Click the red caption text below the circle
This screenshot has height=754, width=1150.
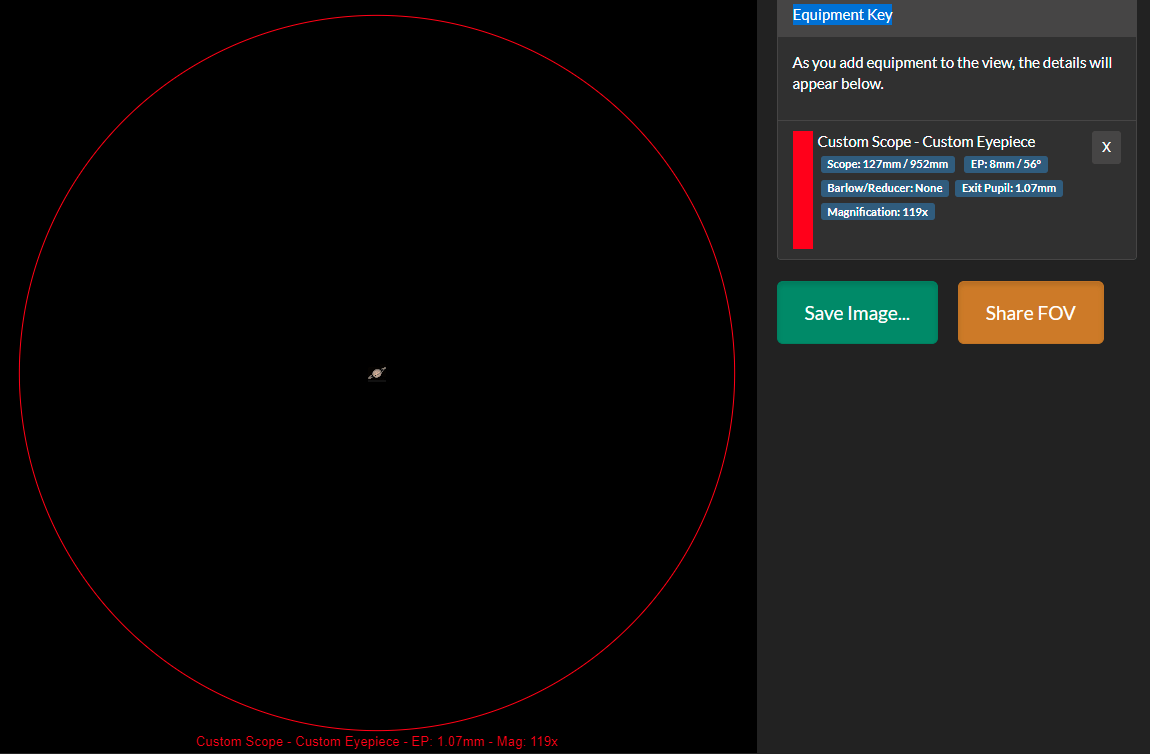tap(377, 741)
